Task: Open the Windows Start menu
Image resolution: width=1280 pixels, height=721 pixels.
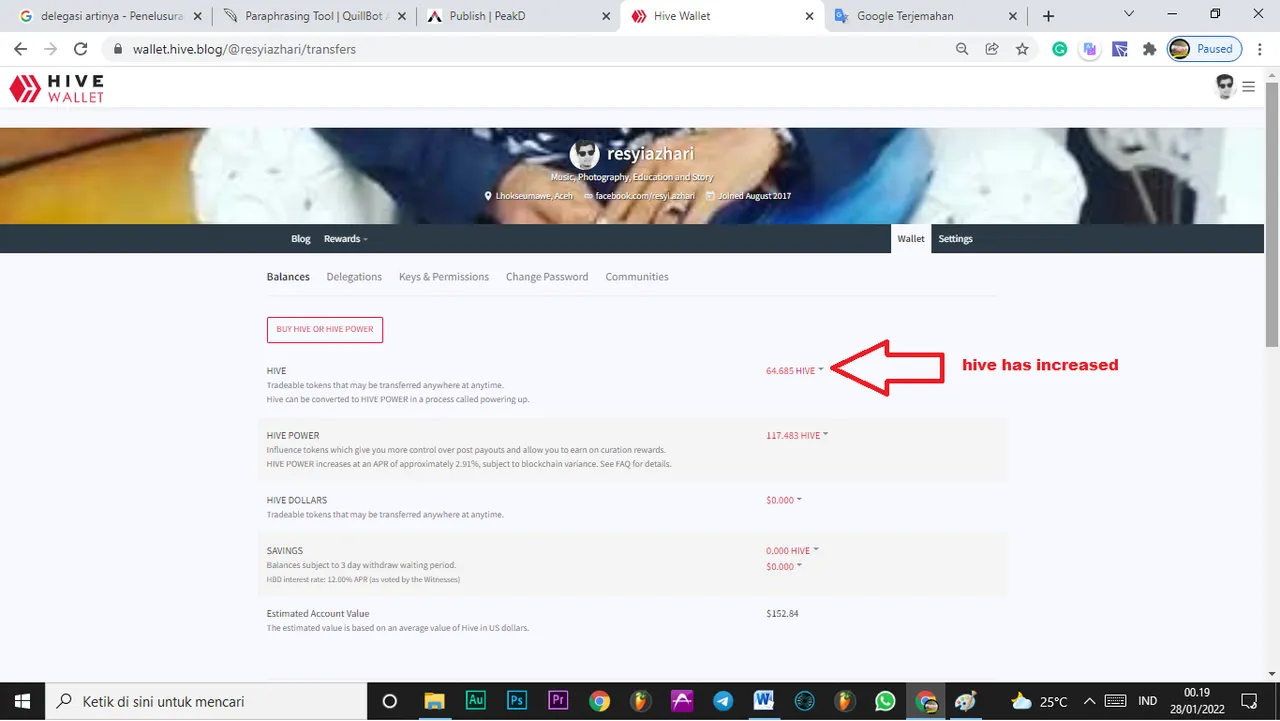Action: pos(21,701)
